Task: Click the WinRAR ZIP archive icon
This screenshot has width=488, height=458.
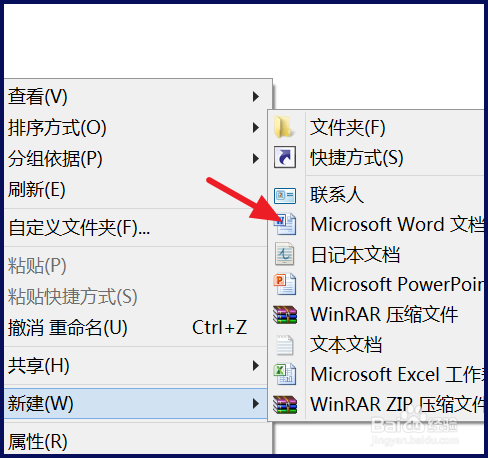Action: pos(285,404)
